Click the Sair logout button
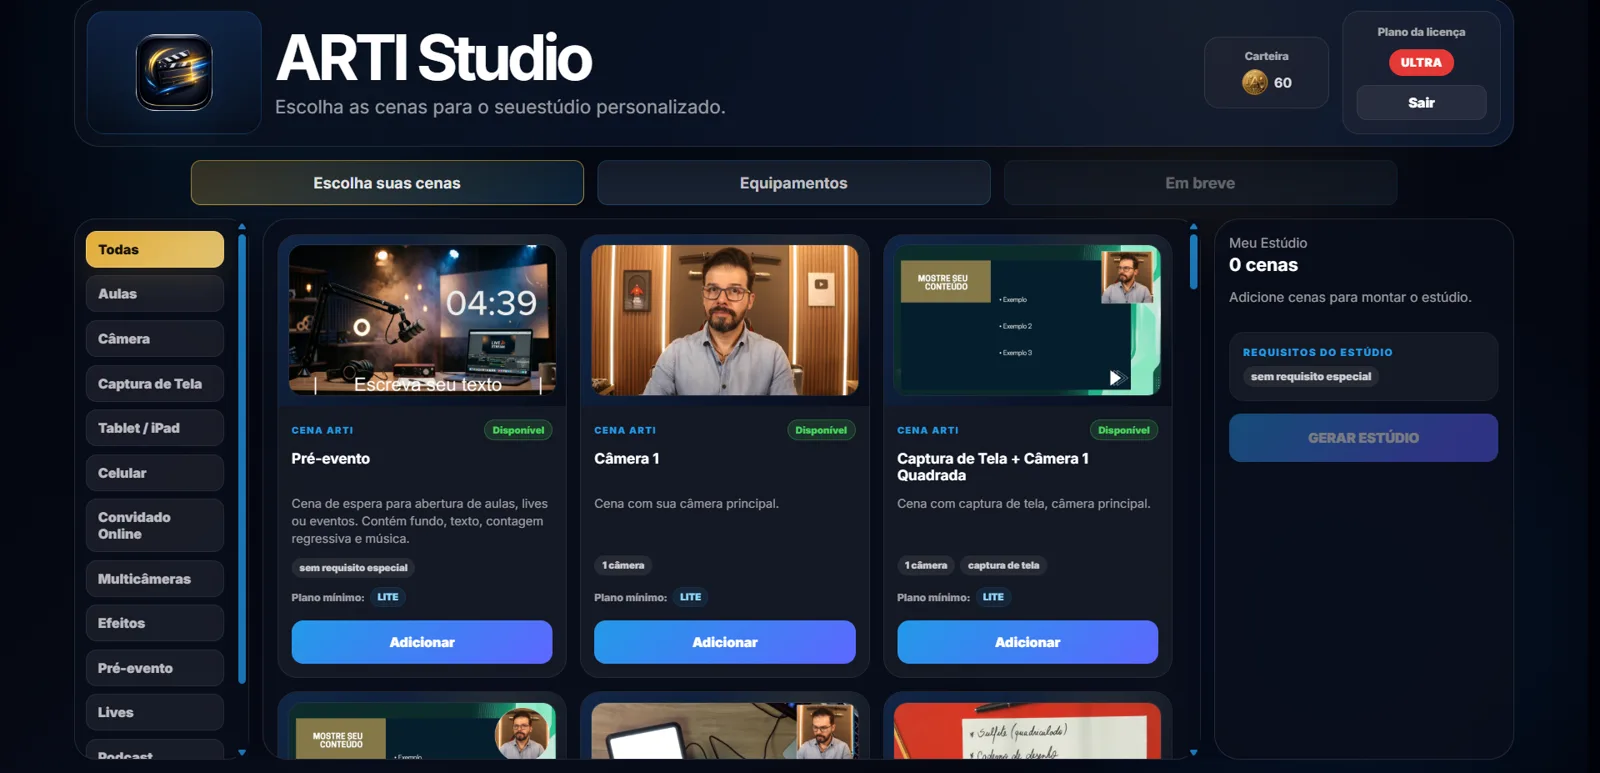This screenshot has height=773, width=1600. [x=1421, y=103]
